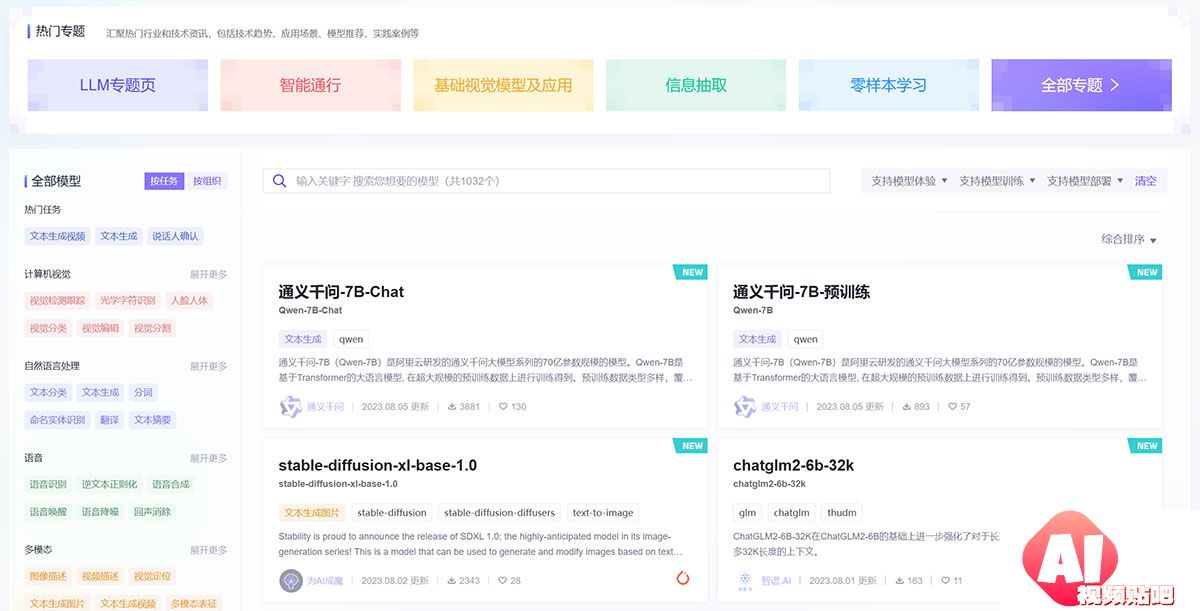Open the 综合排序 sort dropdown
1200x611 pixels.
[1129, 239]
